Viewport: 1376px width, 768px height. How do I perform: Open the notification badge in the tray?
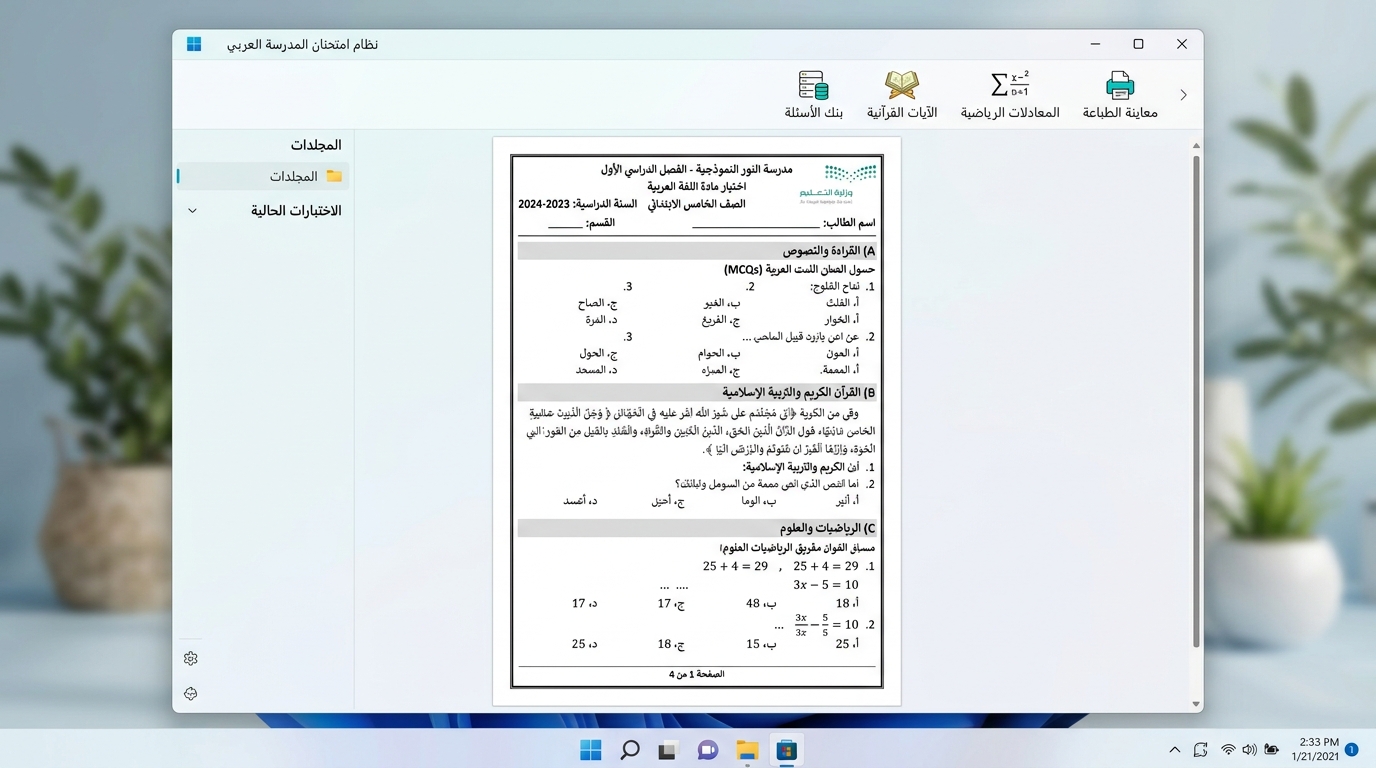coord(1352,749)
